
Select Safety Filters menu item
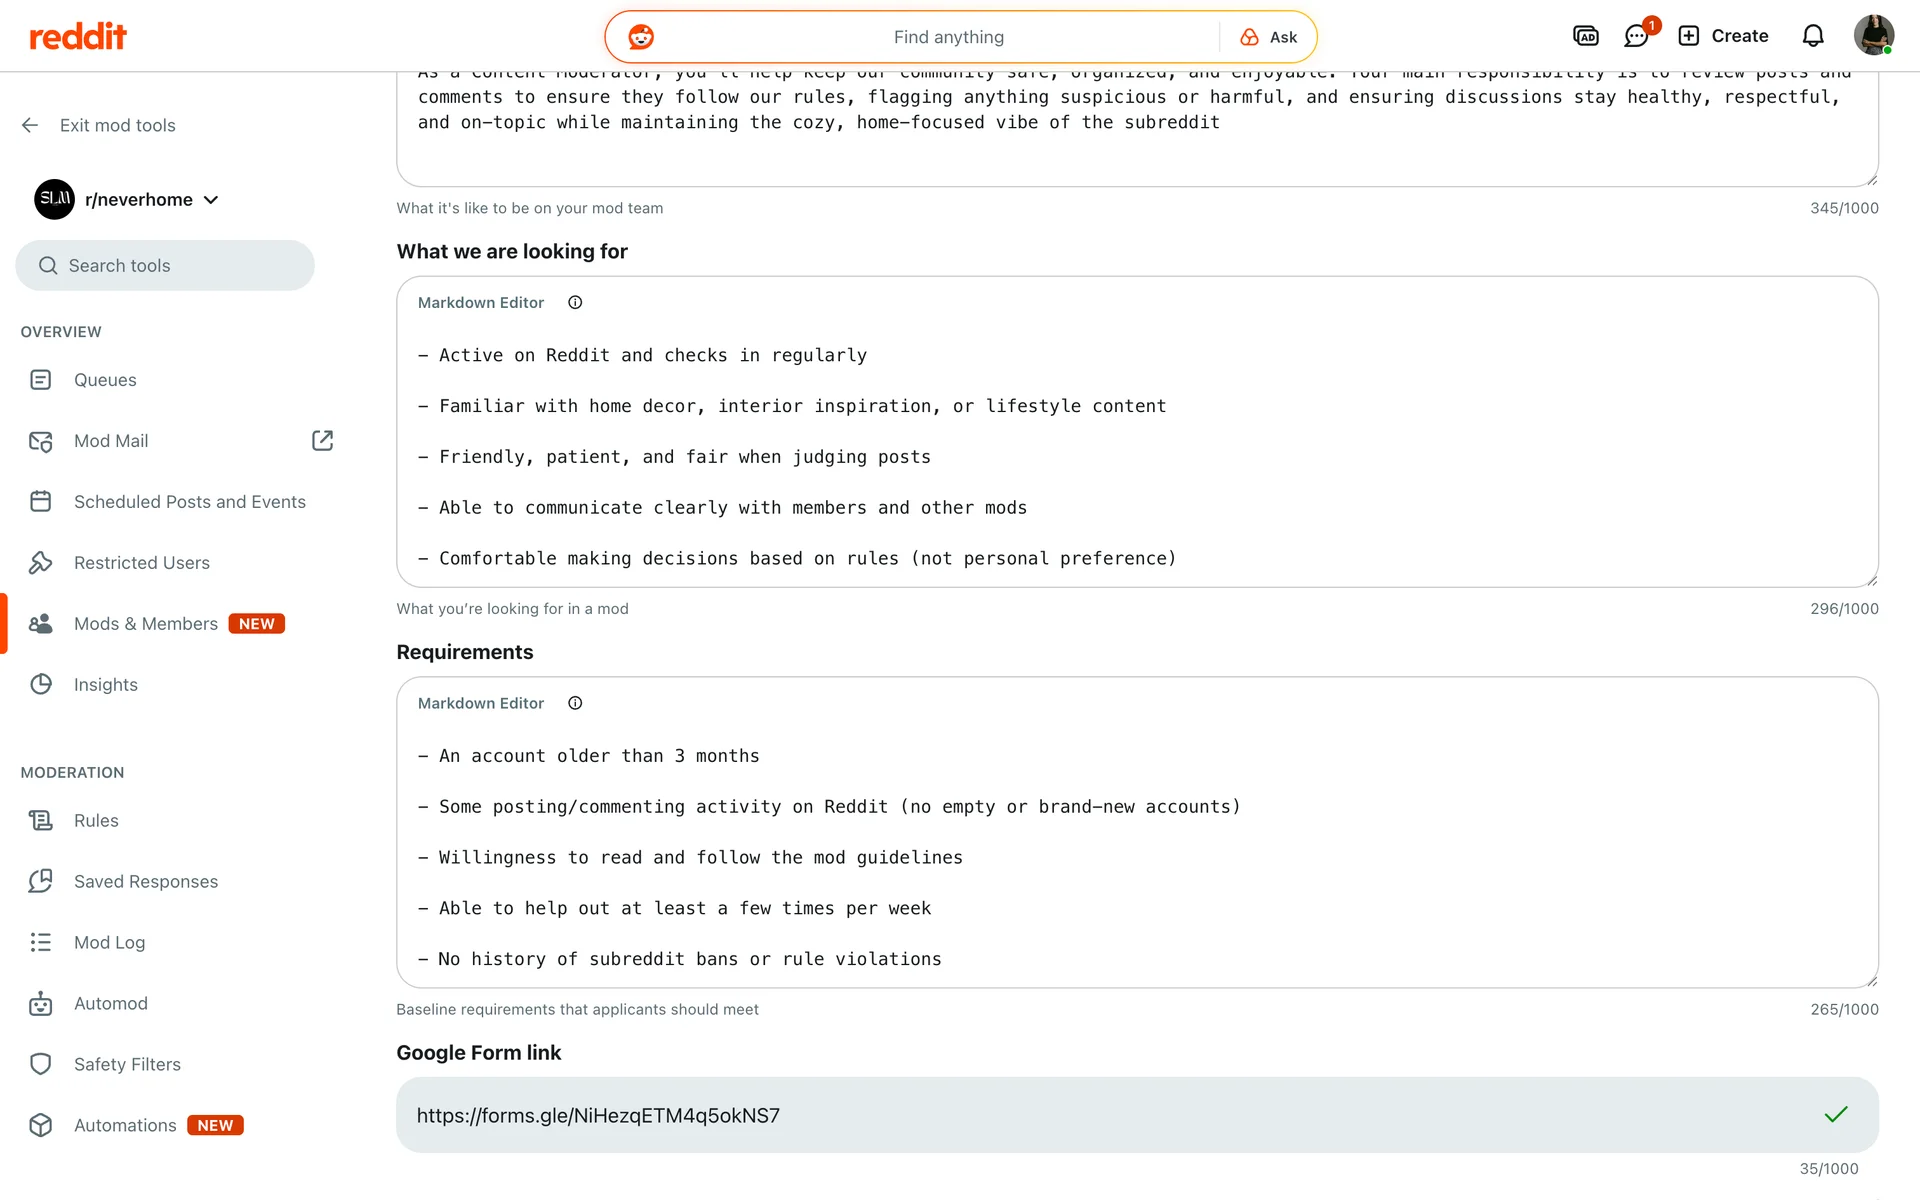(x=127, y=1064)
